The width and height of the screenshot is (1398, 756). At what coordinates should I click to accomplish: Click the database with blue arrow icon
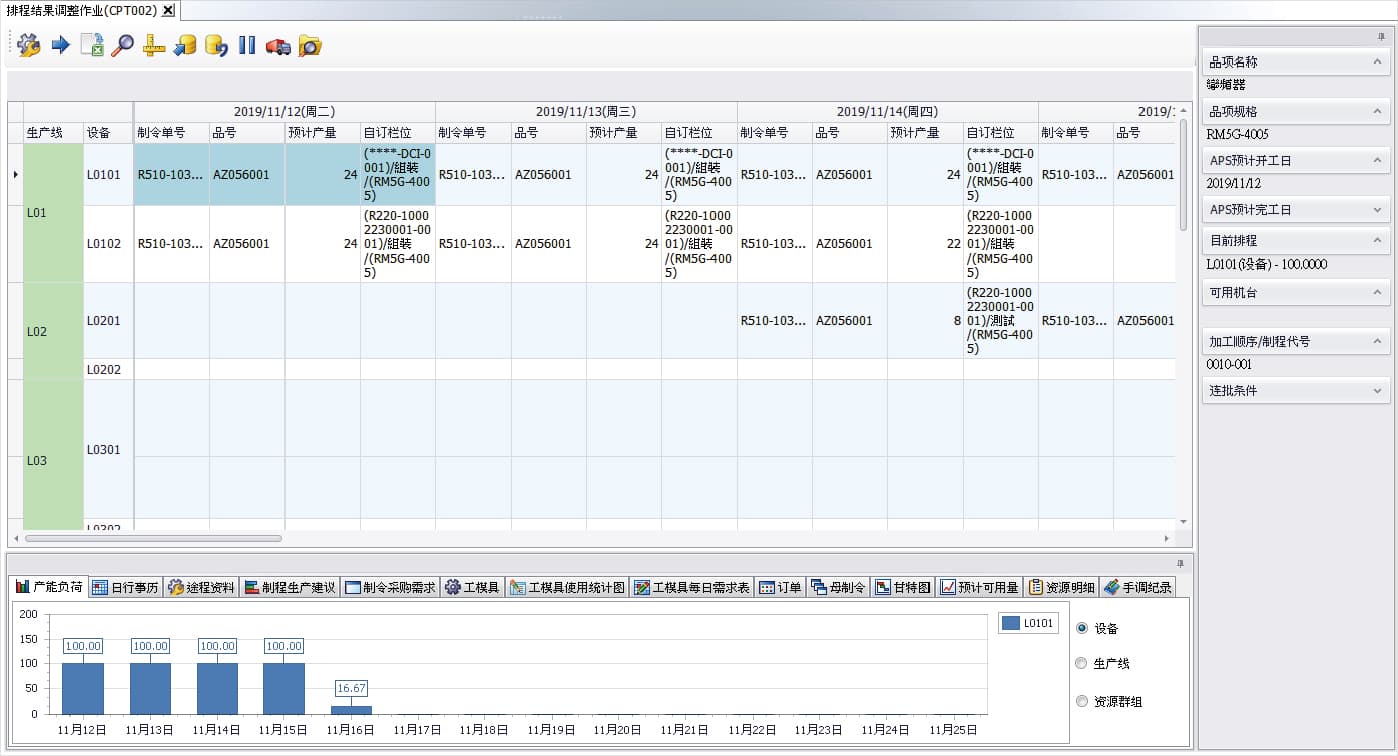pyautogui.click(x=185, y=45)
